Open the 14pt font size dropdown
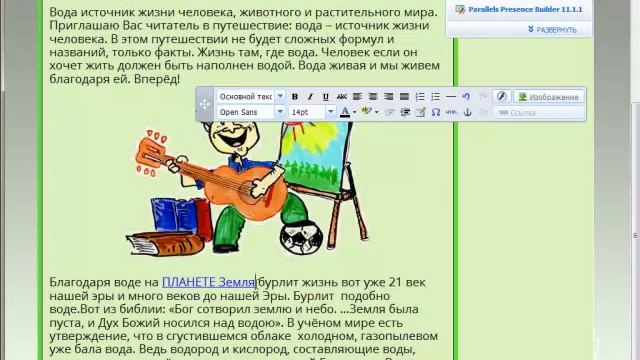The image size is (640, 360). coord(330,112)
